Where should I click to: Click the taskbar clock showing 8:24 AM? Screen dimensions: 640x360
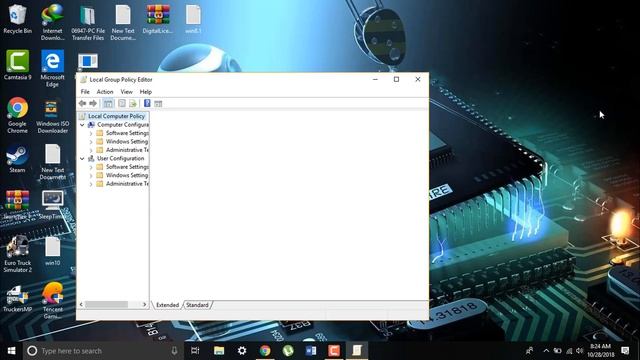point(600,351)
